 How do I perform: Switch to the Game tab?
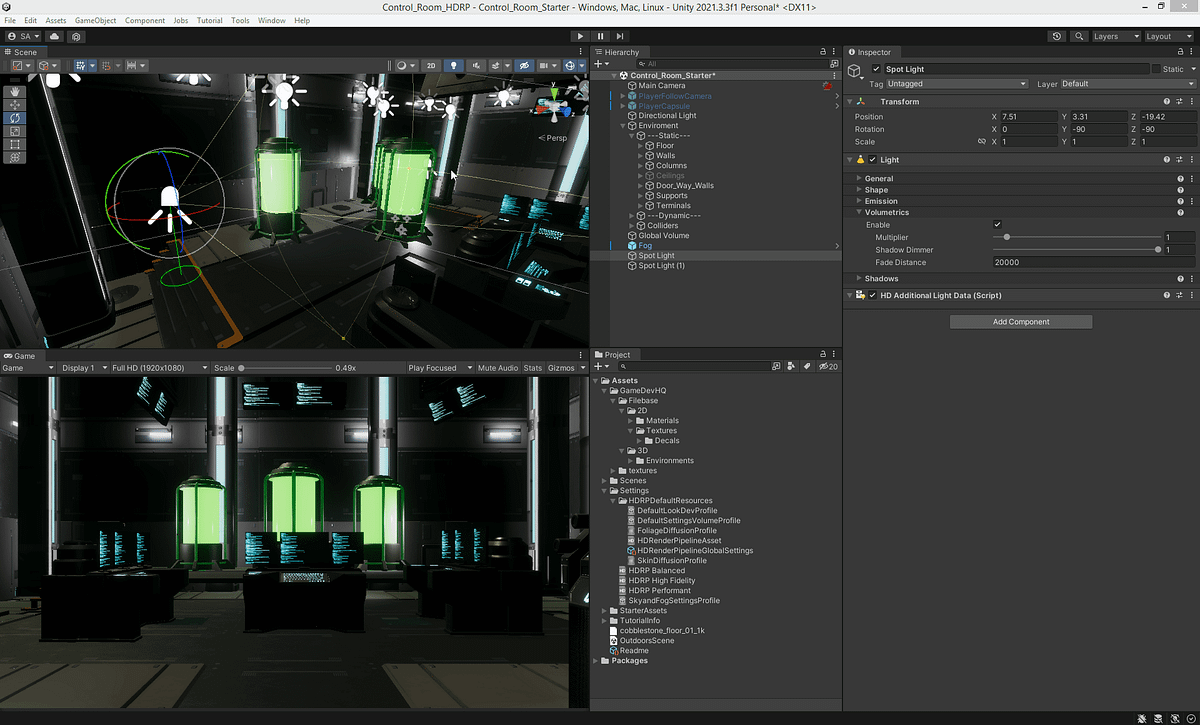coord(22,355)
